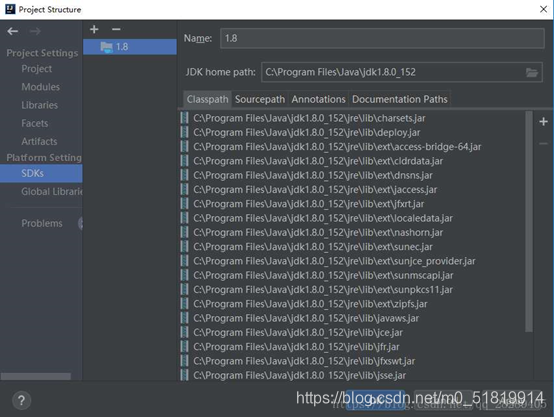The image size is (554, 417).
Task: Open the Libraries settings page
Action: tap(40, 105)
